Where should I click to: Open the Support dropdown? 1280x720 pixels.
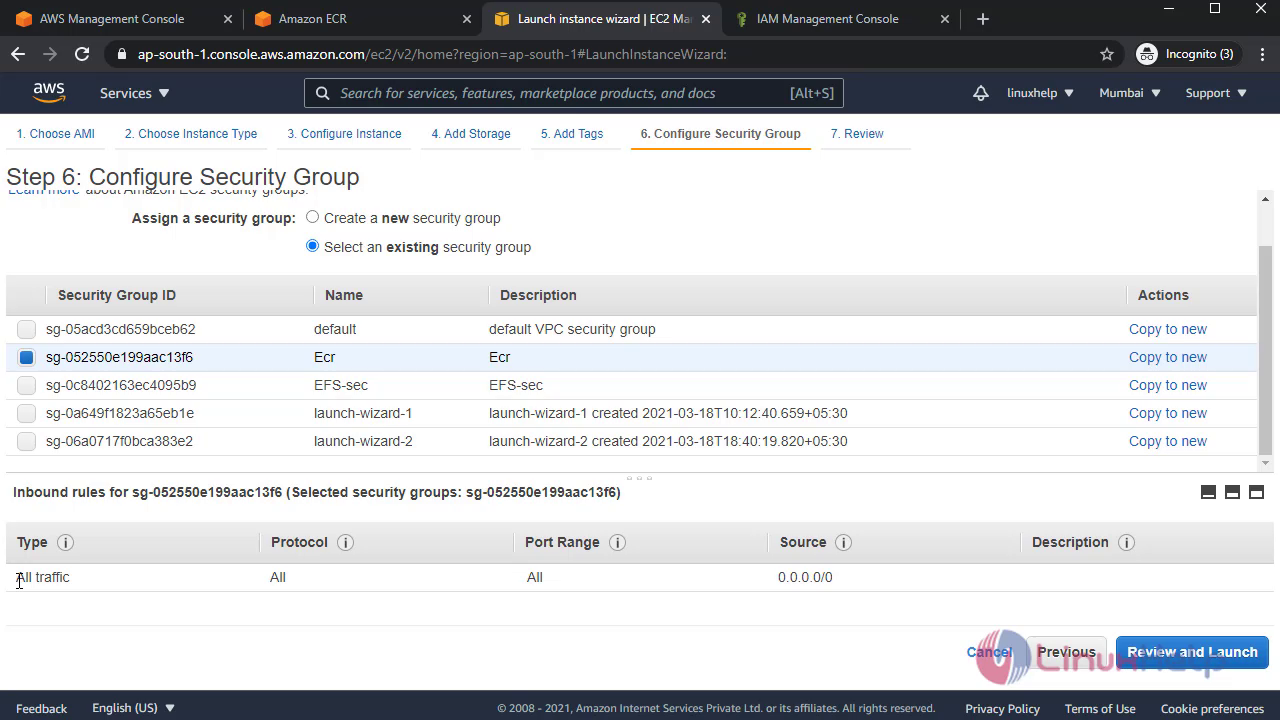pyautogui.click(x=1216, y=93)
